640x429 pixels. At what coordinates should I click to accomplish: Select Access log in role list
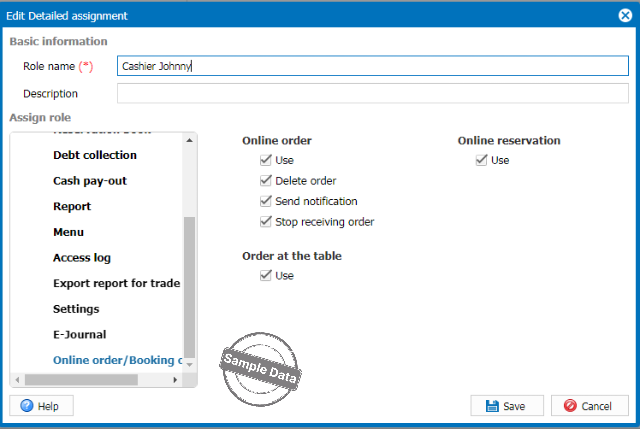(x=82, y=258)
